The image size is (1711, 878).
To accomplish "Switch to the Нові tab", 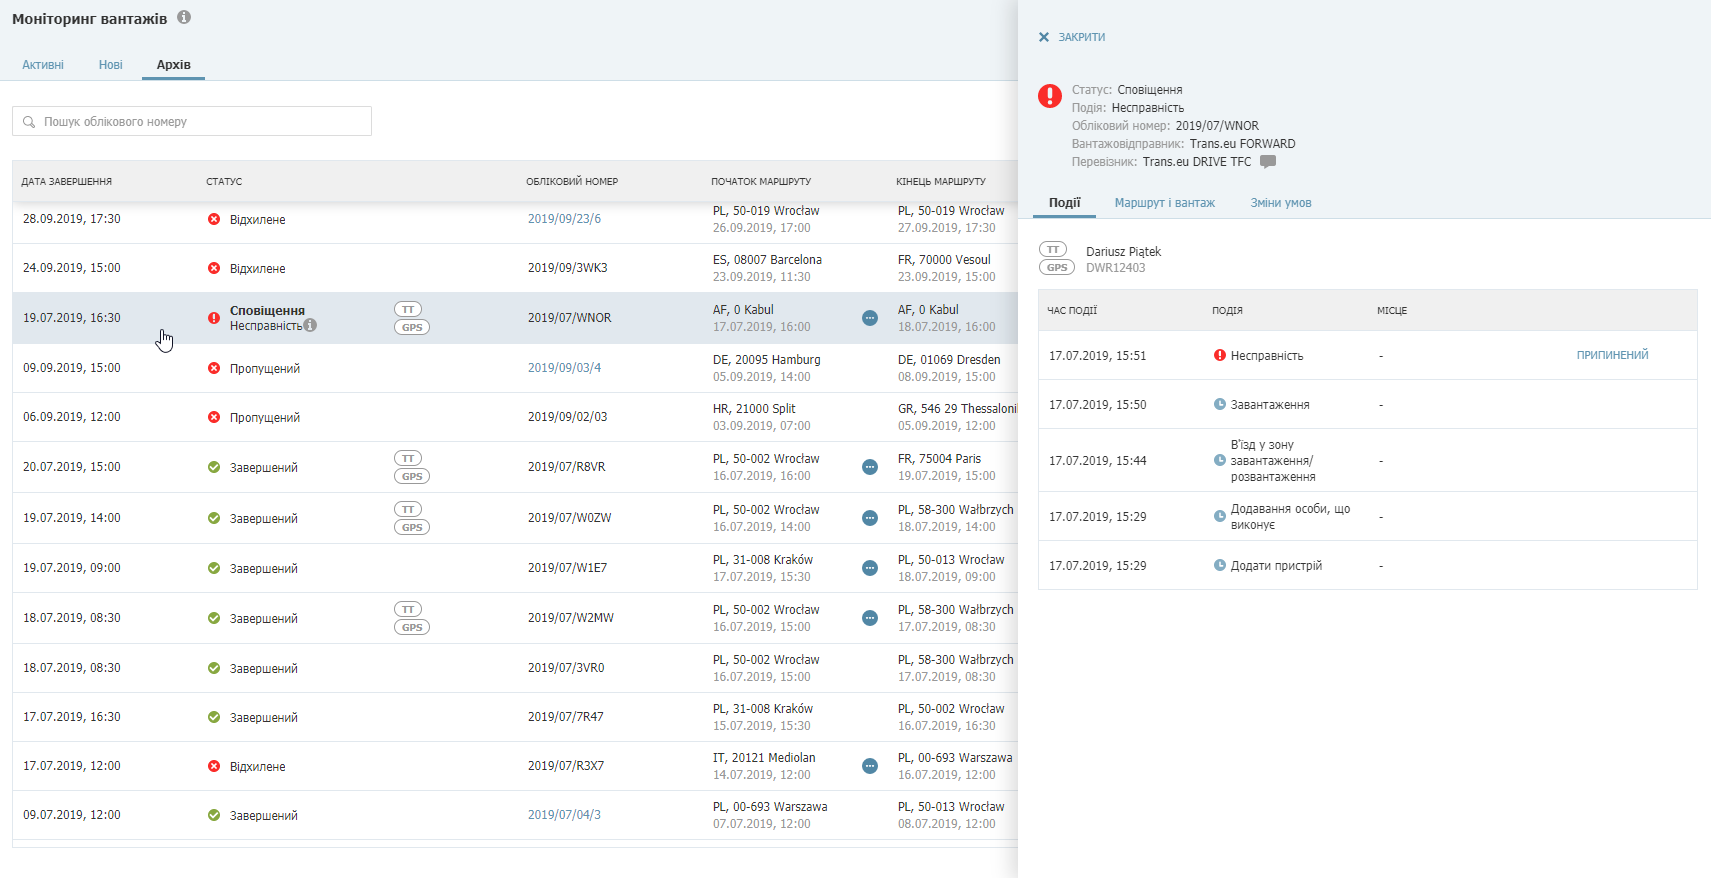I will pos(111,65).
